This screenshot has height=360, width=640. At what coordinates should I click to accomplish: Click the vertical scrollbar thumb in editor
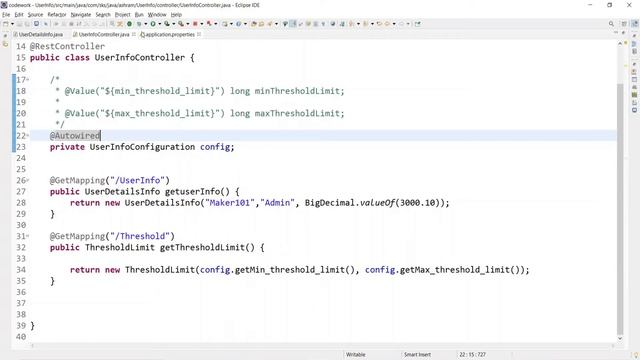620,208
